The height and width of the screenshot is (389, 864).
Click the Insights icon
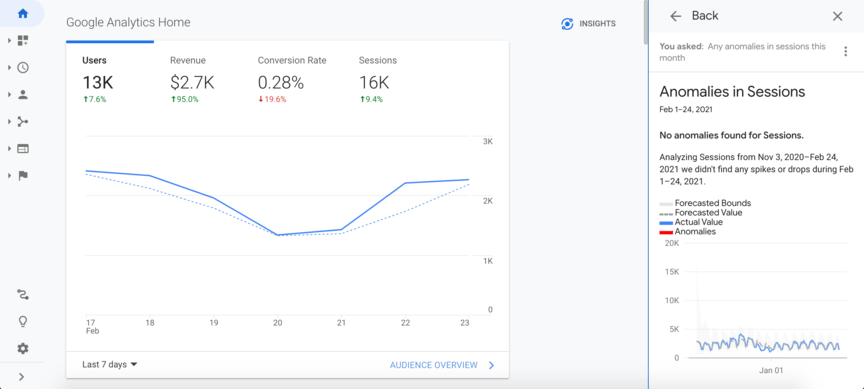point(567,24)
